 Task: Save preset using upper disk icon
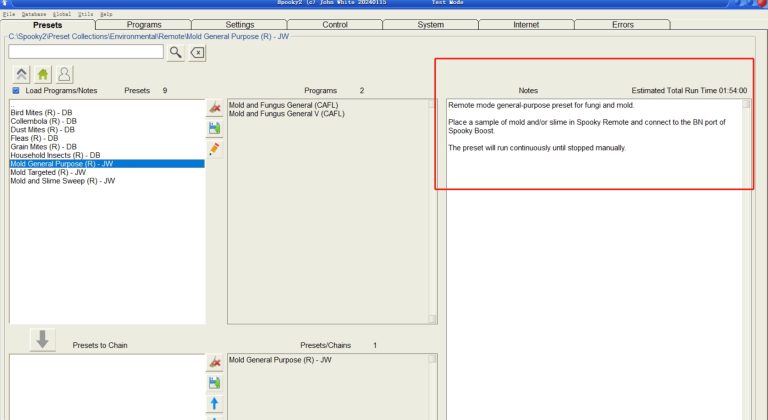[x=214, y=128]
